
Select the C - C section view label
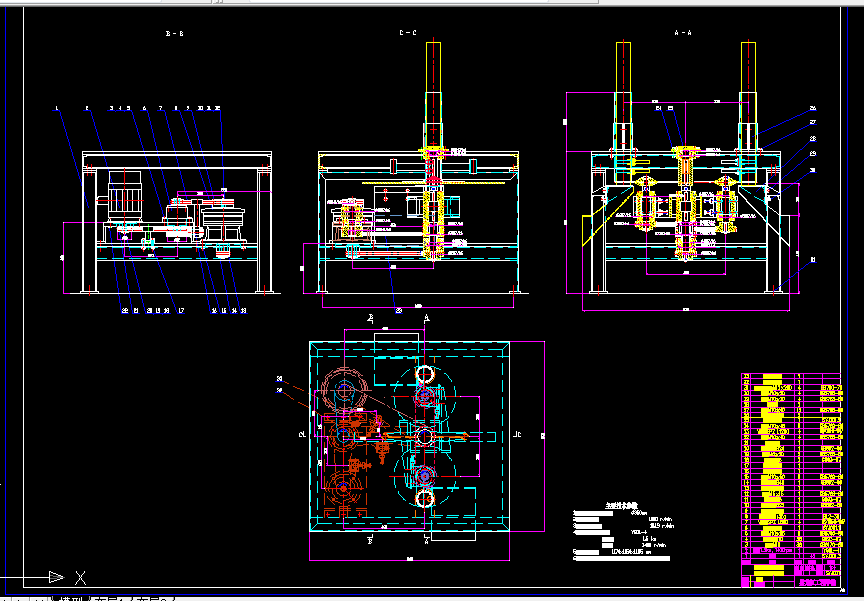coord(408,33)
